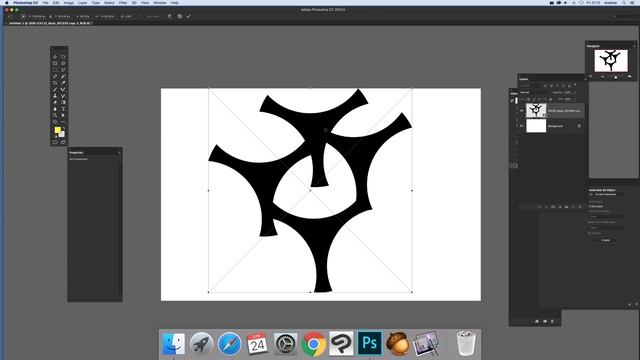Image resolution: width=640 pixels, height=360 pixels.
Task: Open the layer blend mode dropdown
Action: [x=535, y=93]
